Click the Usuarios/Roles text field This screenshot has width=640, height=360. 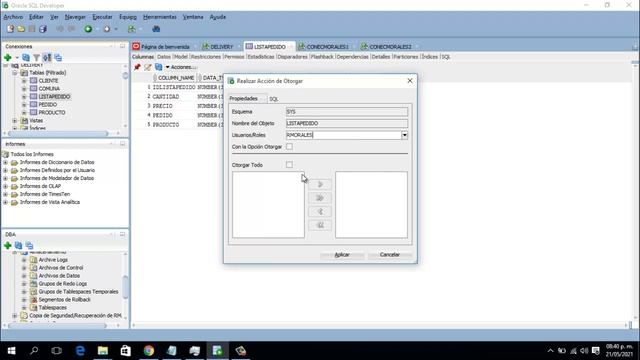[x=343, y=135]
